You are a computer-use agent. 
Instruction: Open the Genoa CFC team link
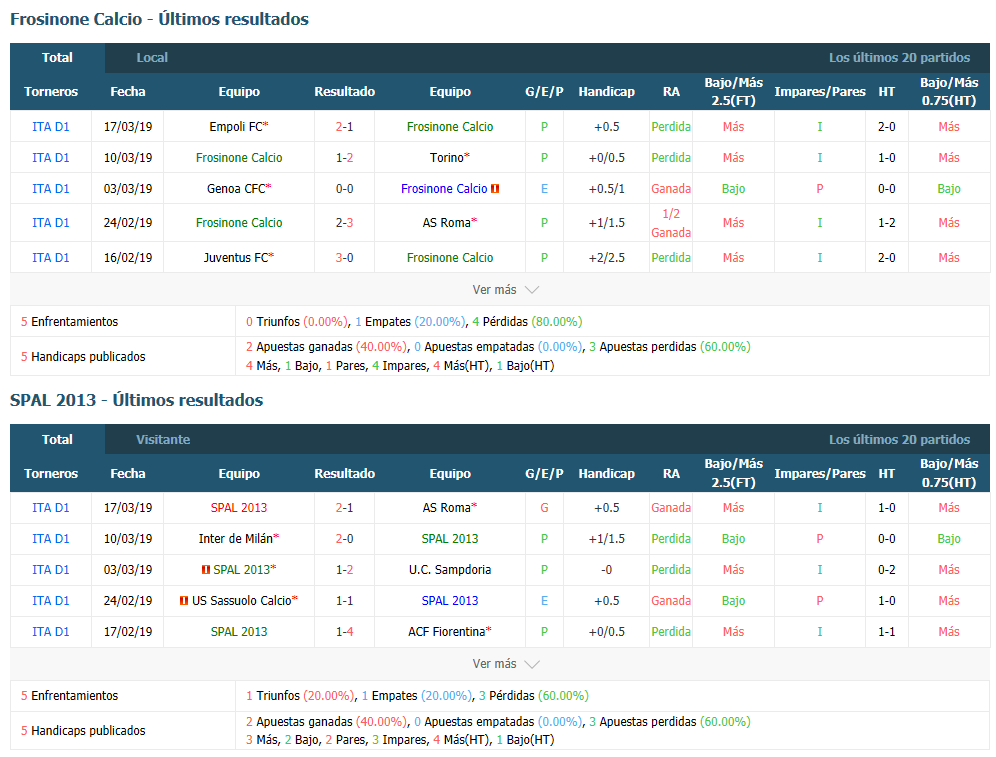point(236,189)
